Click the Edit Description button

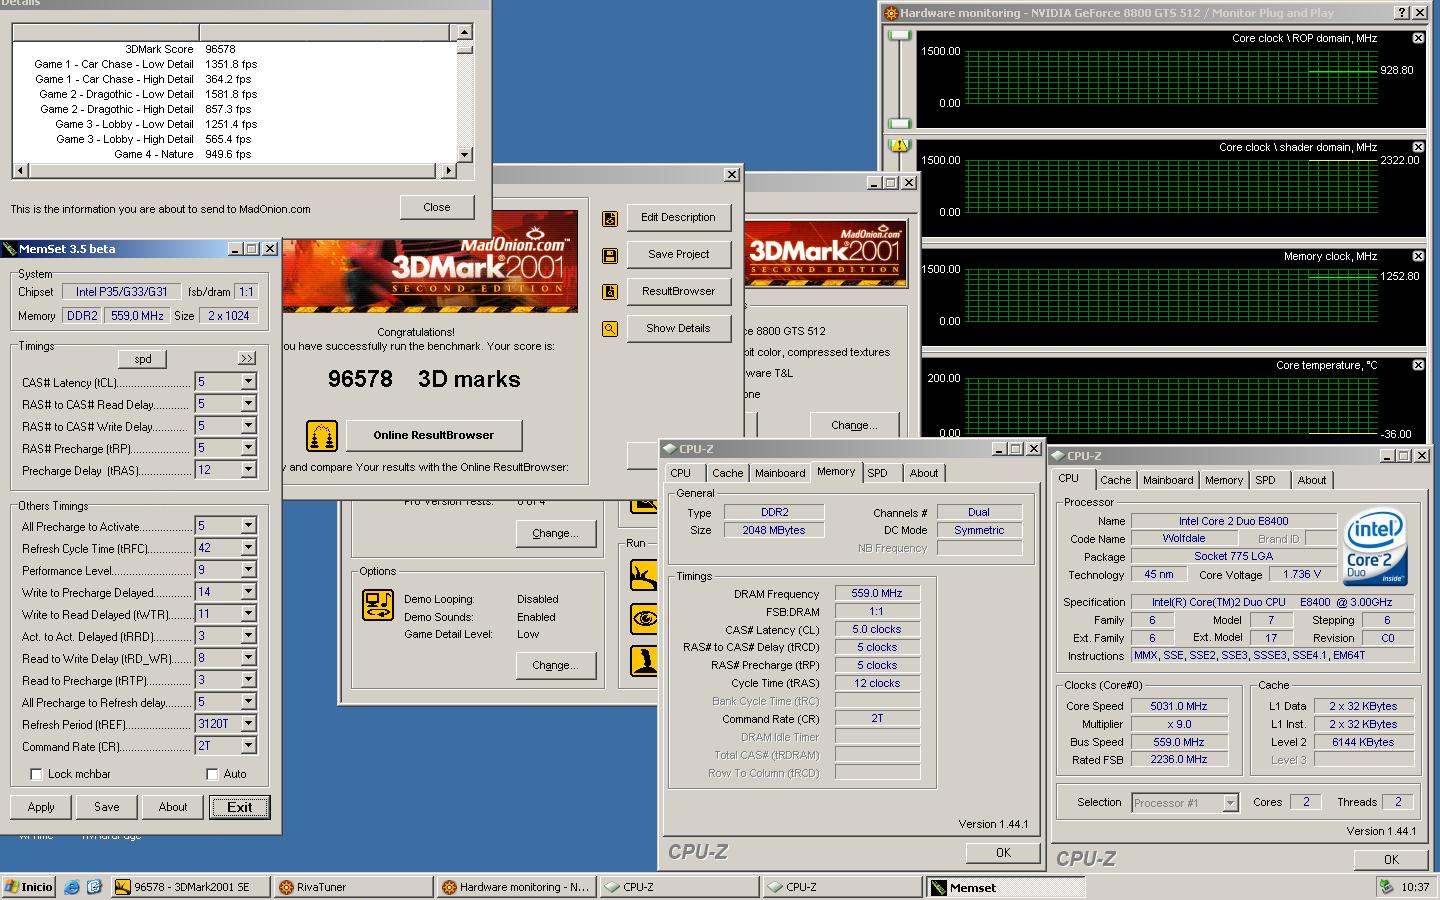678,217
